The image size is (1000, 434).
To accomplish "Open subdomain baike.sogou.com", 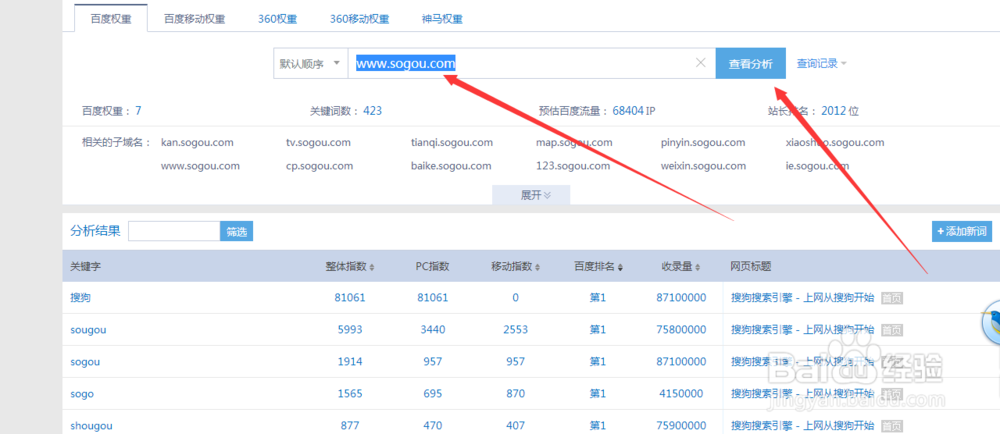I will pos(451,166).
